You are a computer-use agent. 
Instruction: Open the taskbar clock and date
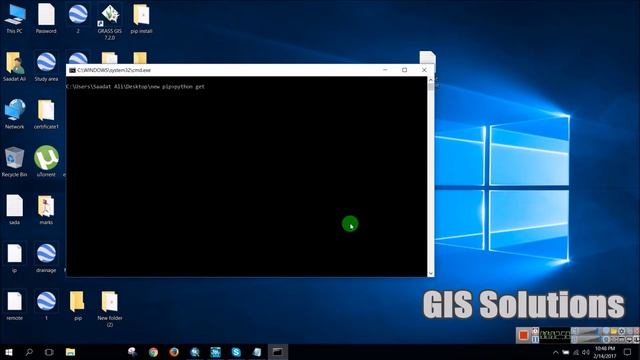(605, 352)
